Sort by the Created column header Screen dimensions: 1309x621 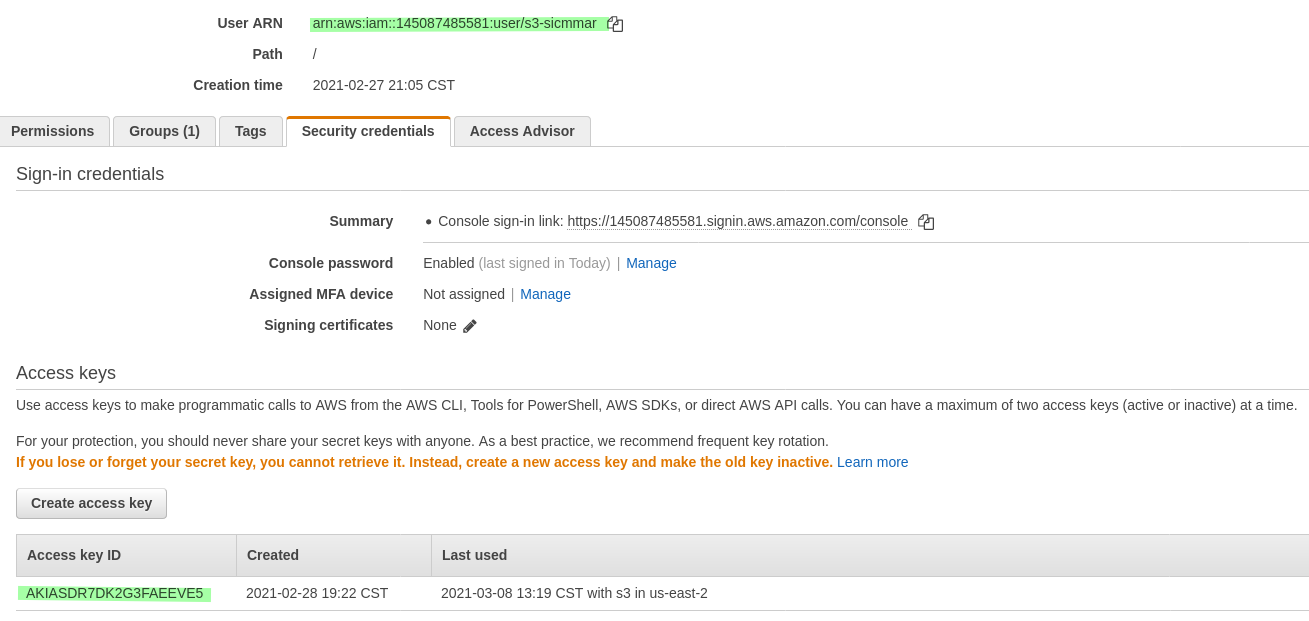pos(334,555)
